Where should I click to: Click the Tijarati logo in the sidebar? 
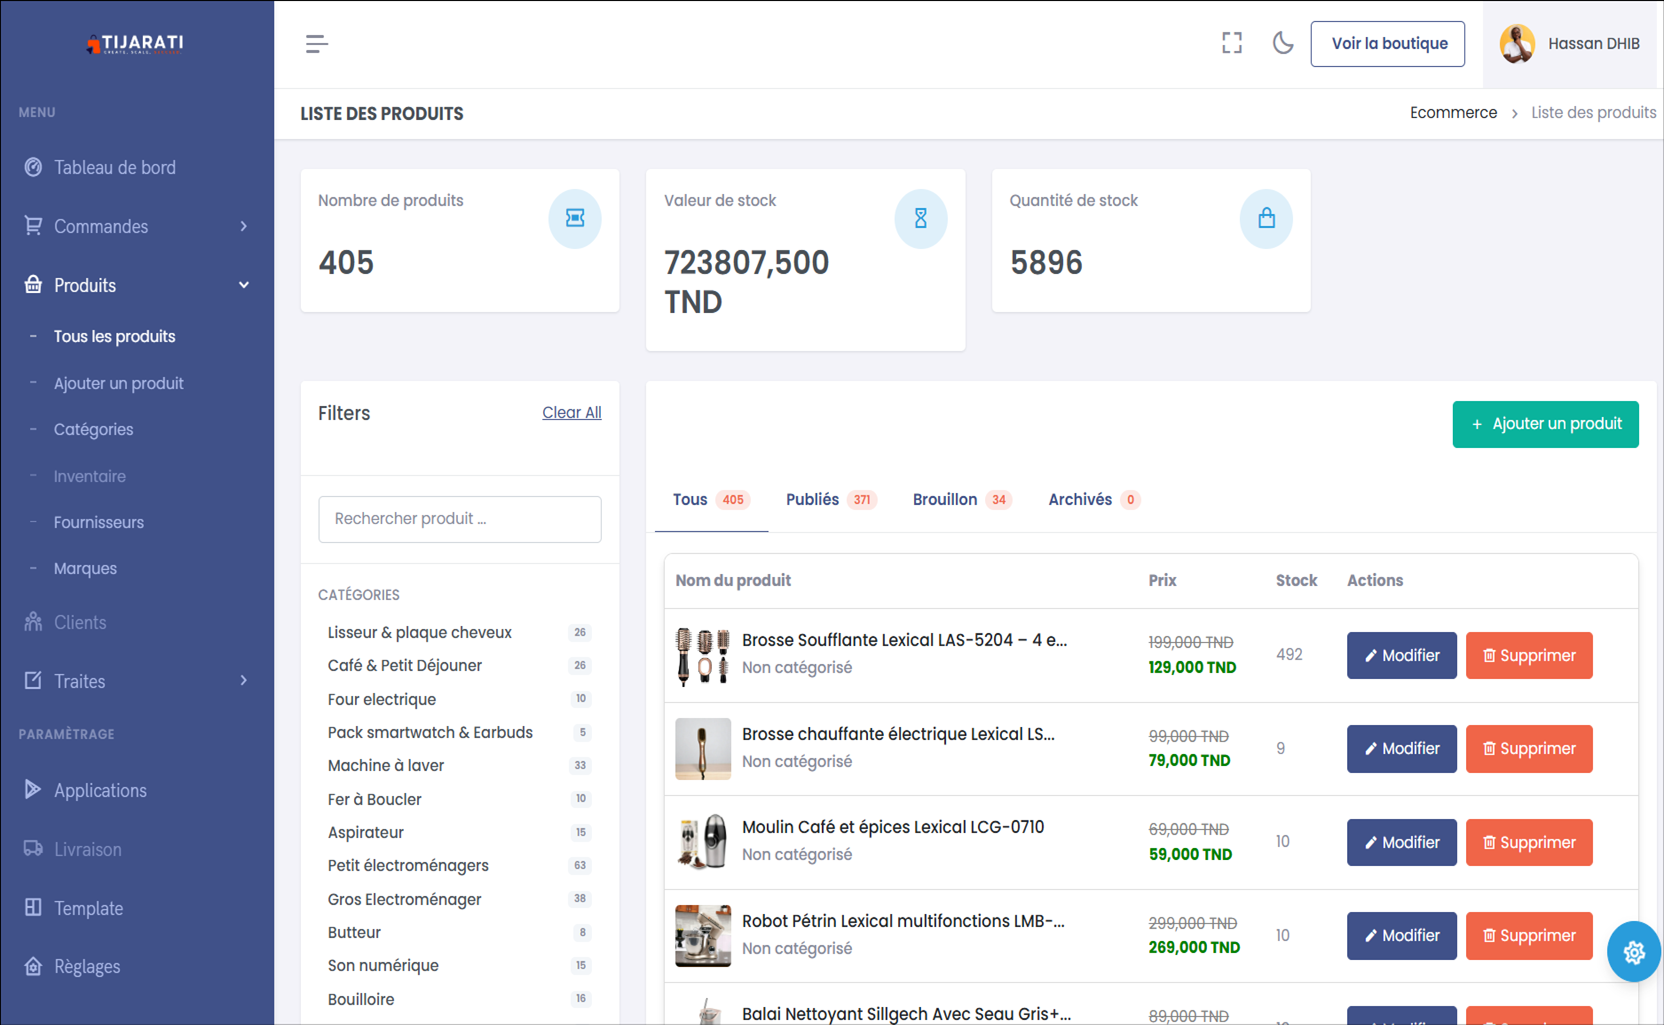pyautogui.click(x=136, y=43)
